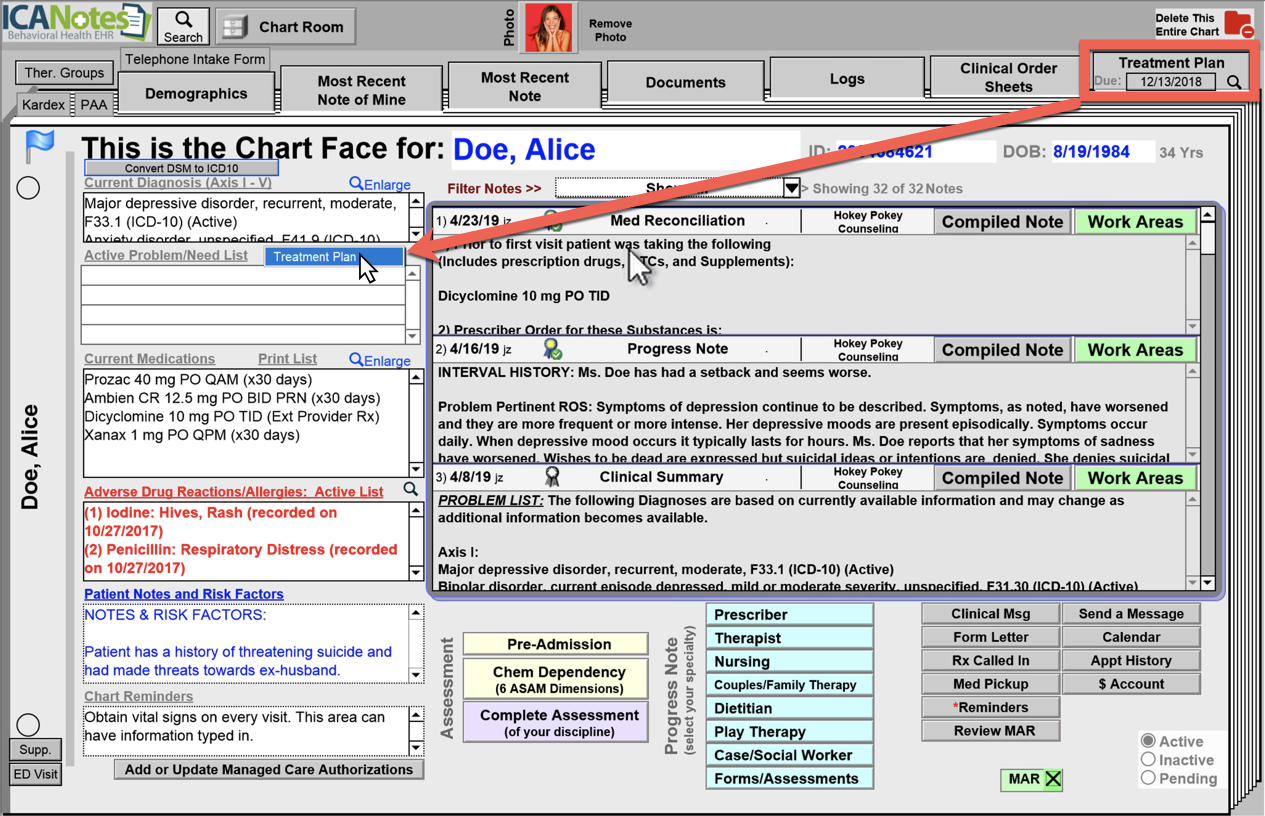Select the Pending status radio button
This screenshot has height=816, width=1265.
(x=1148, y=778)
